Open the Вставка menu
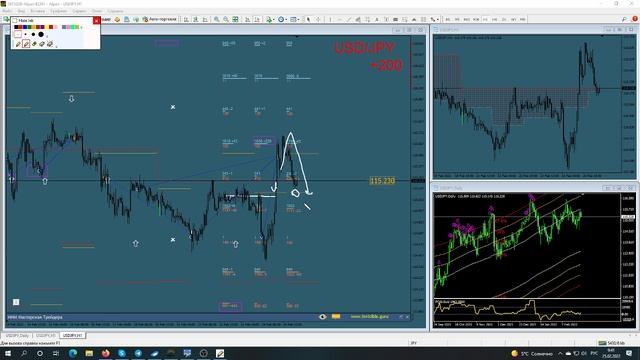 coord(38,11)
